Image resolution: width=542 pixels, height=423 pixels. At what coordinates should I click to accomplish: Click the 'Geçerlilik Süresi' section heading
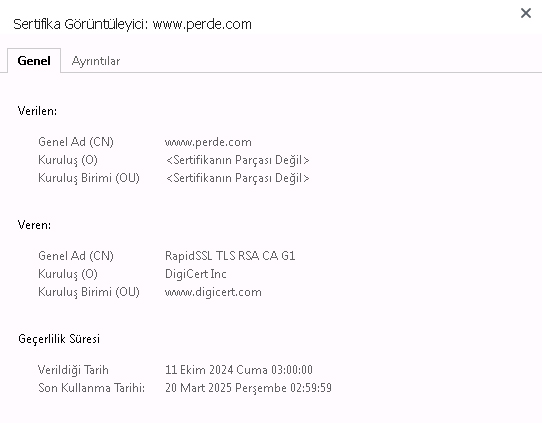click(x=59, y=339)
